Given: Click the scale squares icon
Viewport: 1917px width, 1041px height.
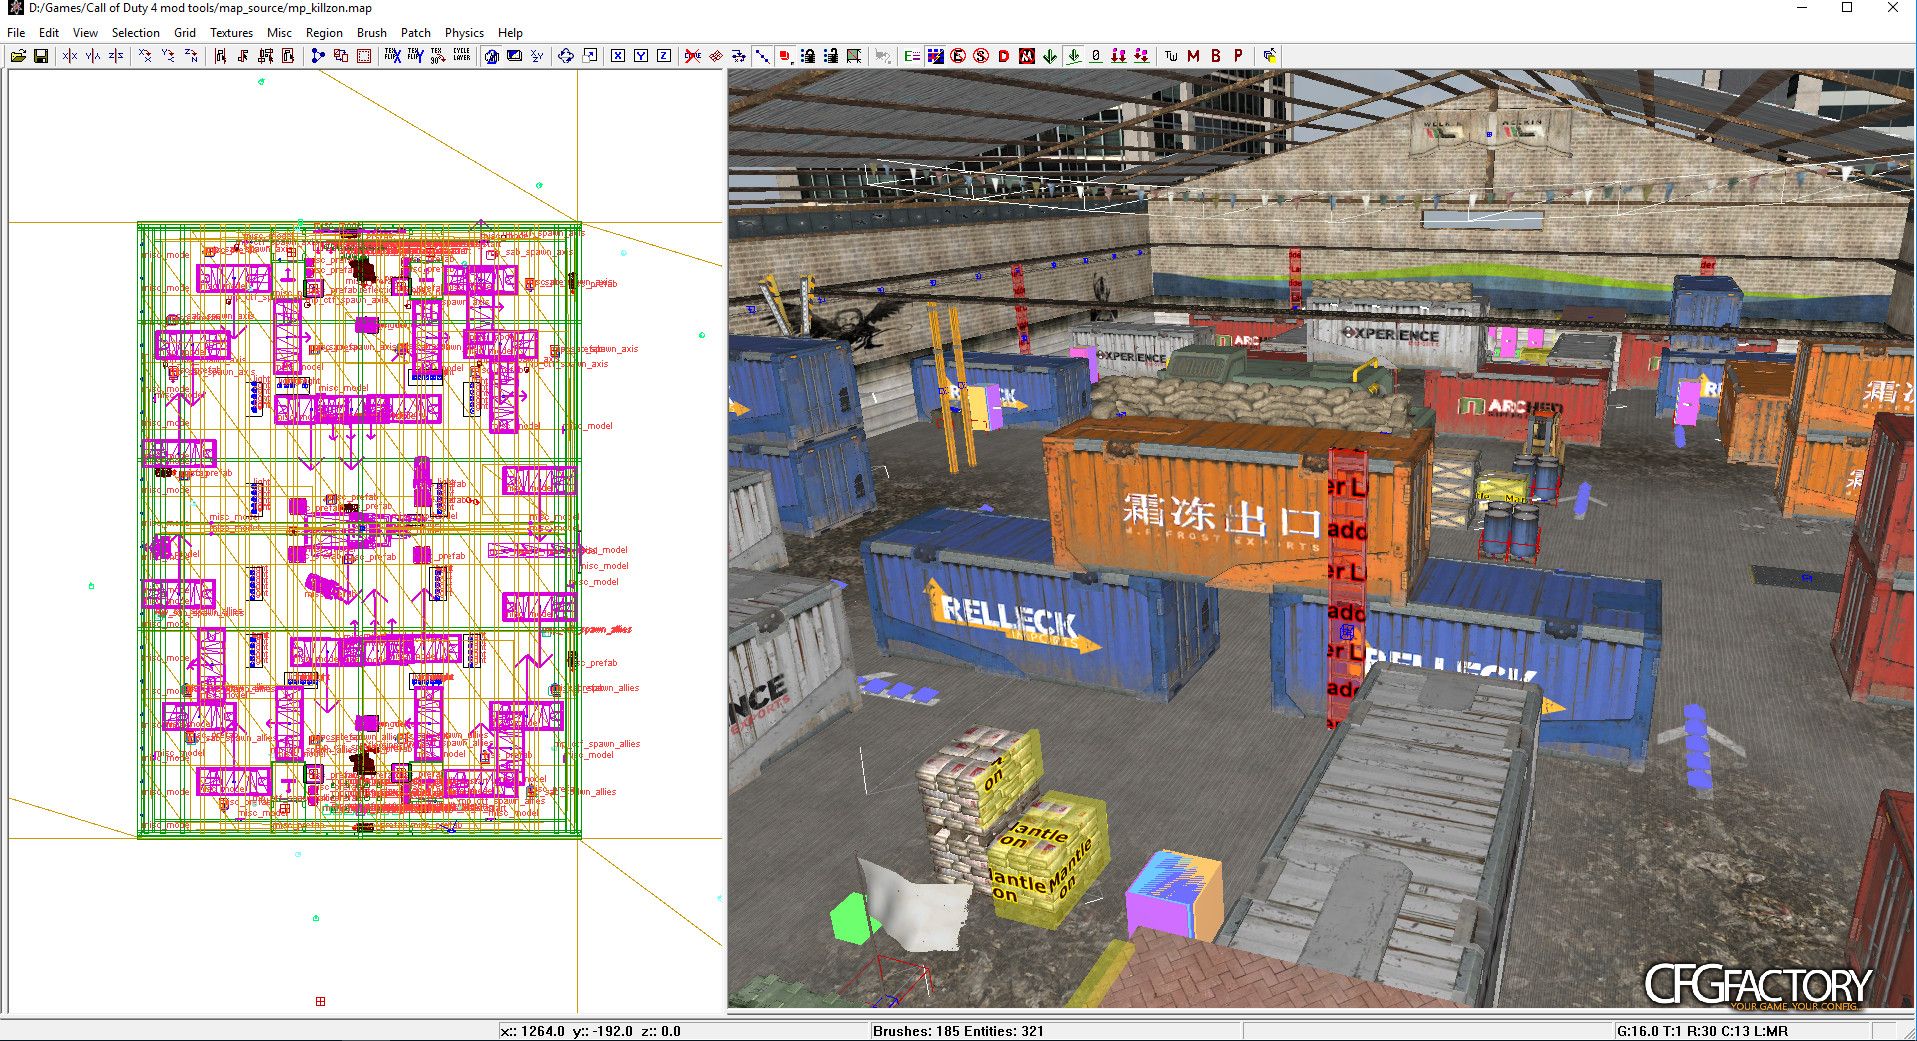Looking at the screenshot, I should tap(590, 56).
